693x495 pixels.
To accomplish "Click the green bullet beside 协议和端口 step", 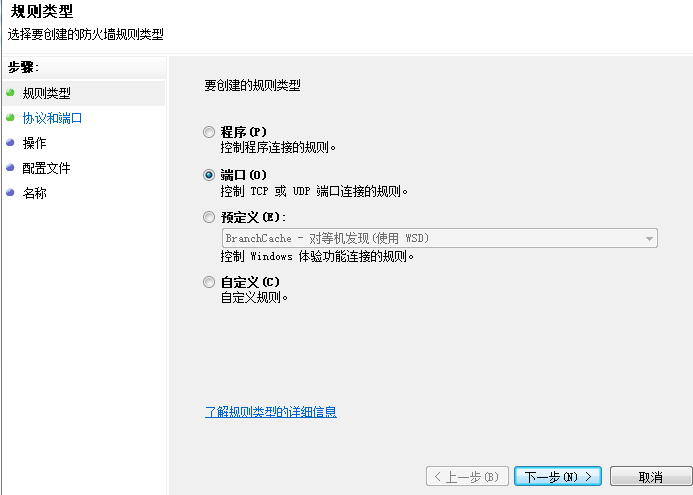I will coord(11,118).
